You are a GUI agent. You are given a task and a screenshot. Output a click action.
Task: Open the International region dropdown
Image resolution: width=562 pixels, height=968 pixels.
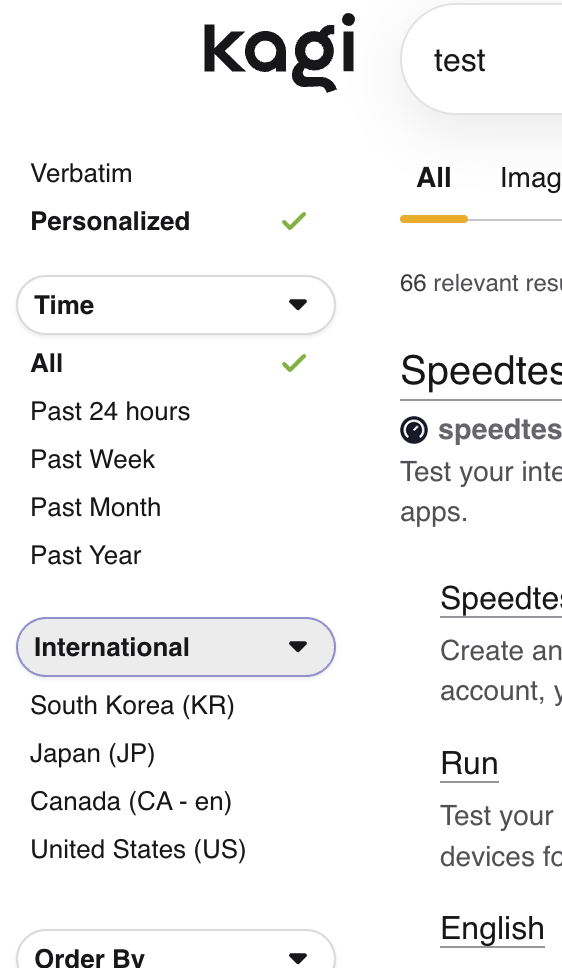pyautogui.click(x=176, y=647)
